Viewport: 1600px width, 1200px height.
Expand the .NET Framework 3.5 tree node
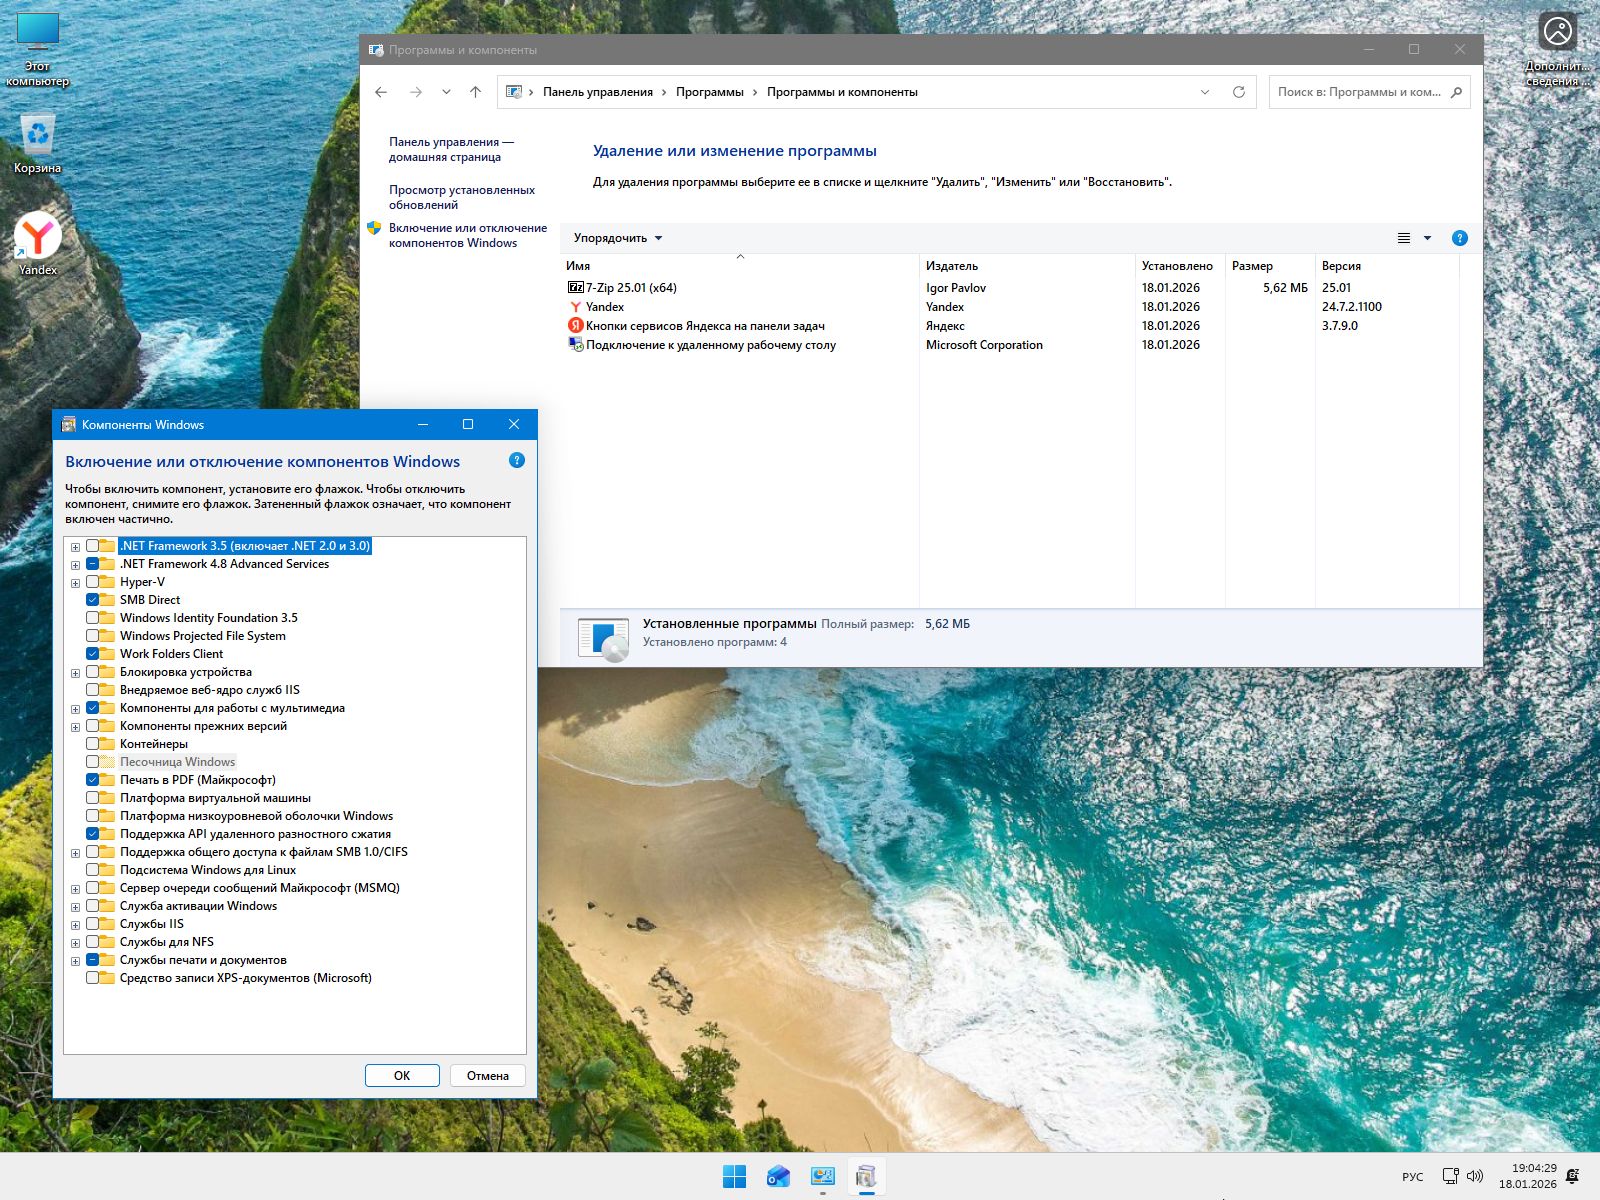pos(75,547)
